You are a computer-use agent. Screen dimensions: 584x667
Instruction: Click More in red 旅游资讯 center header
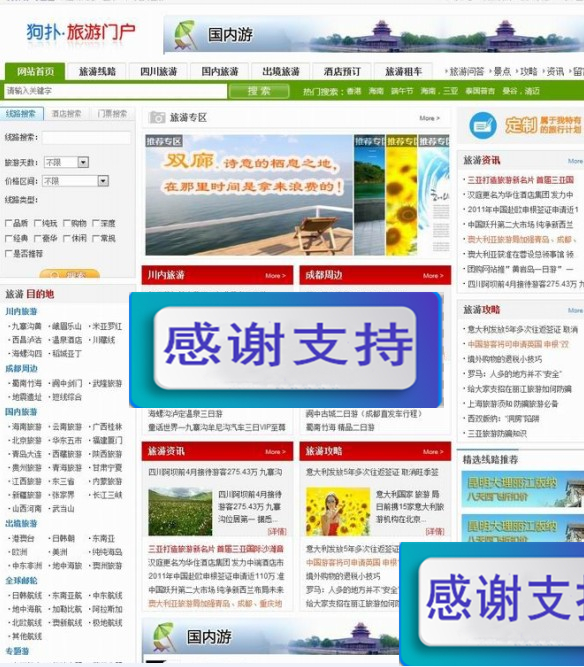275,452
